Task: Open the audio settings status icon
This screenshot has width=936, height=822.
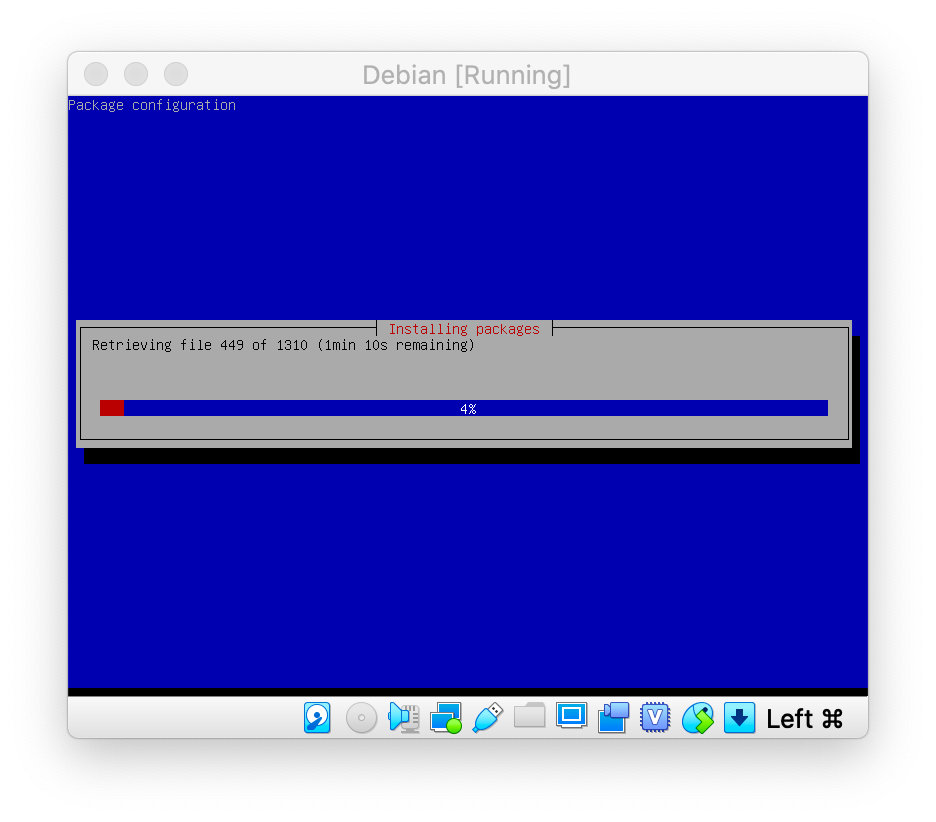Action: click(x=404, y=717)
